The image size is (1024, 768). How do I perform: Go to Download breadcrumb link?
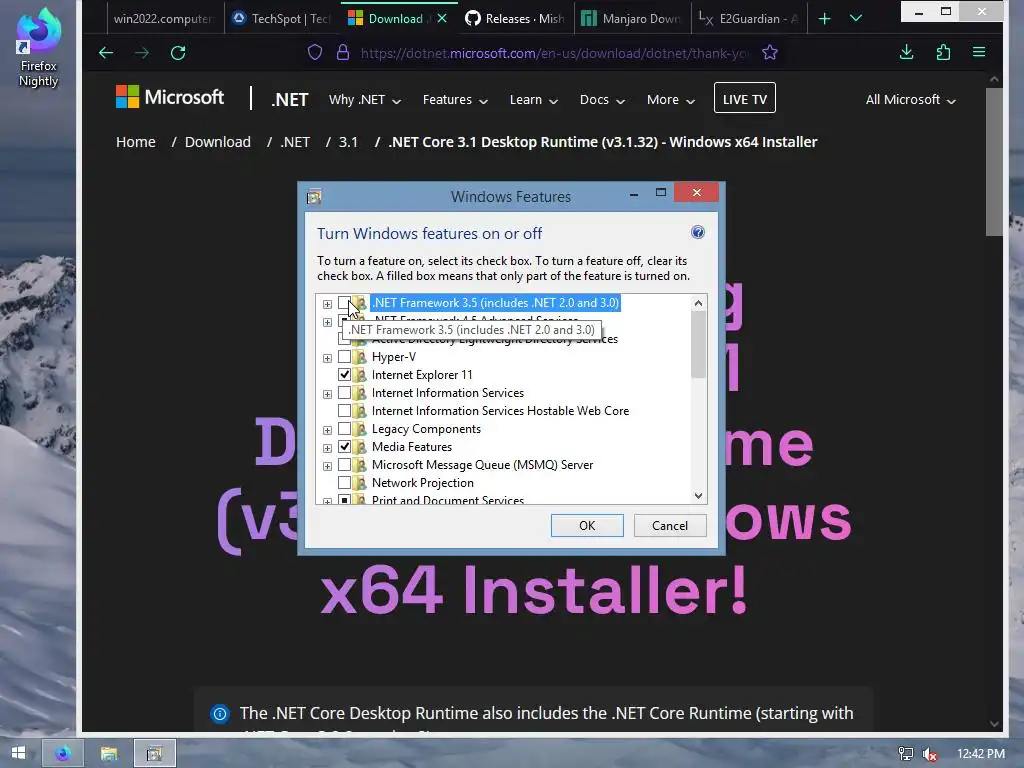point(217,142)
